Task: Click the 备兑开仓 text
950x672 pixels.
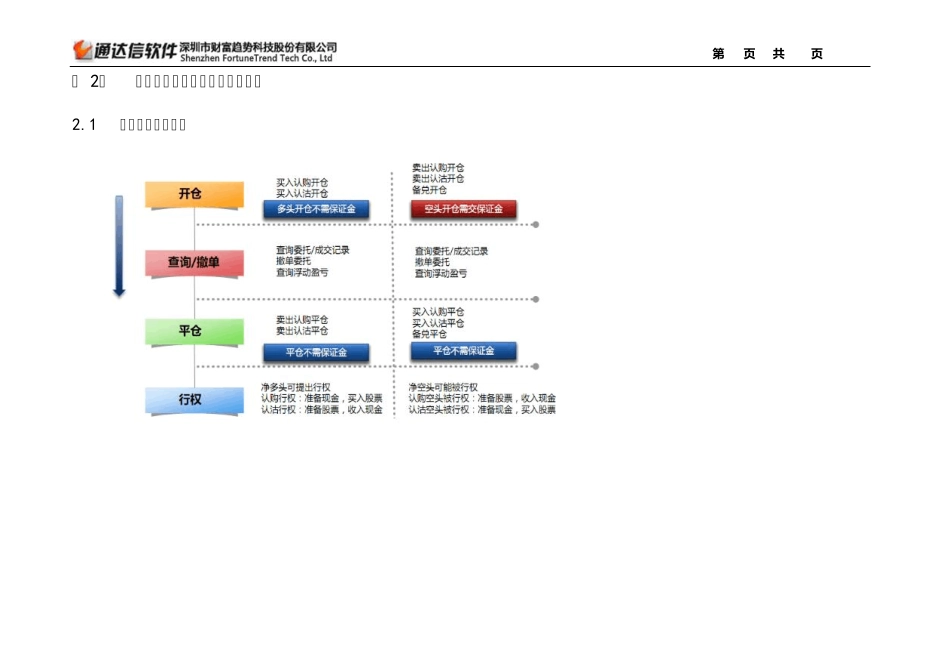Action: tap(430, 190)
